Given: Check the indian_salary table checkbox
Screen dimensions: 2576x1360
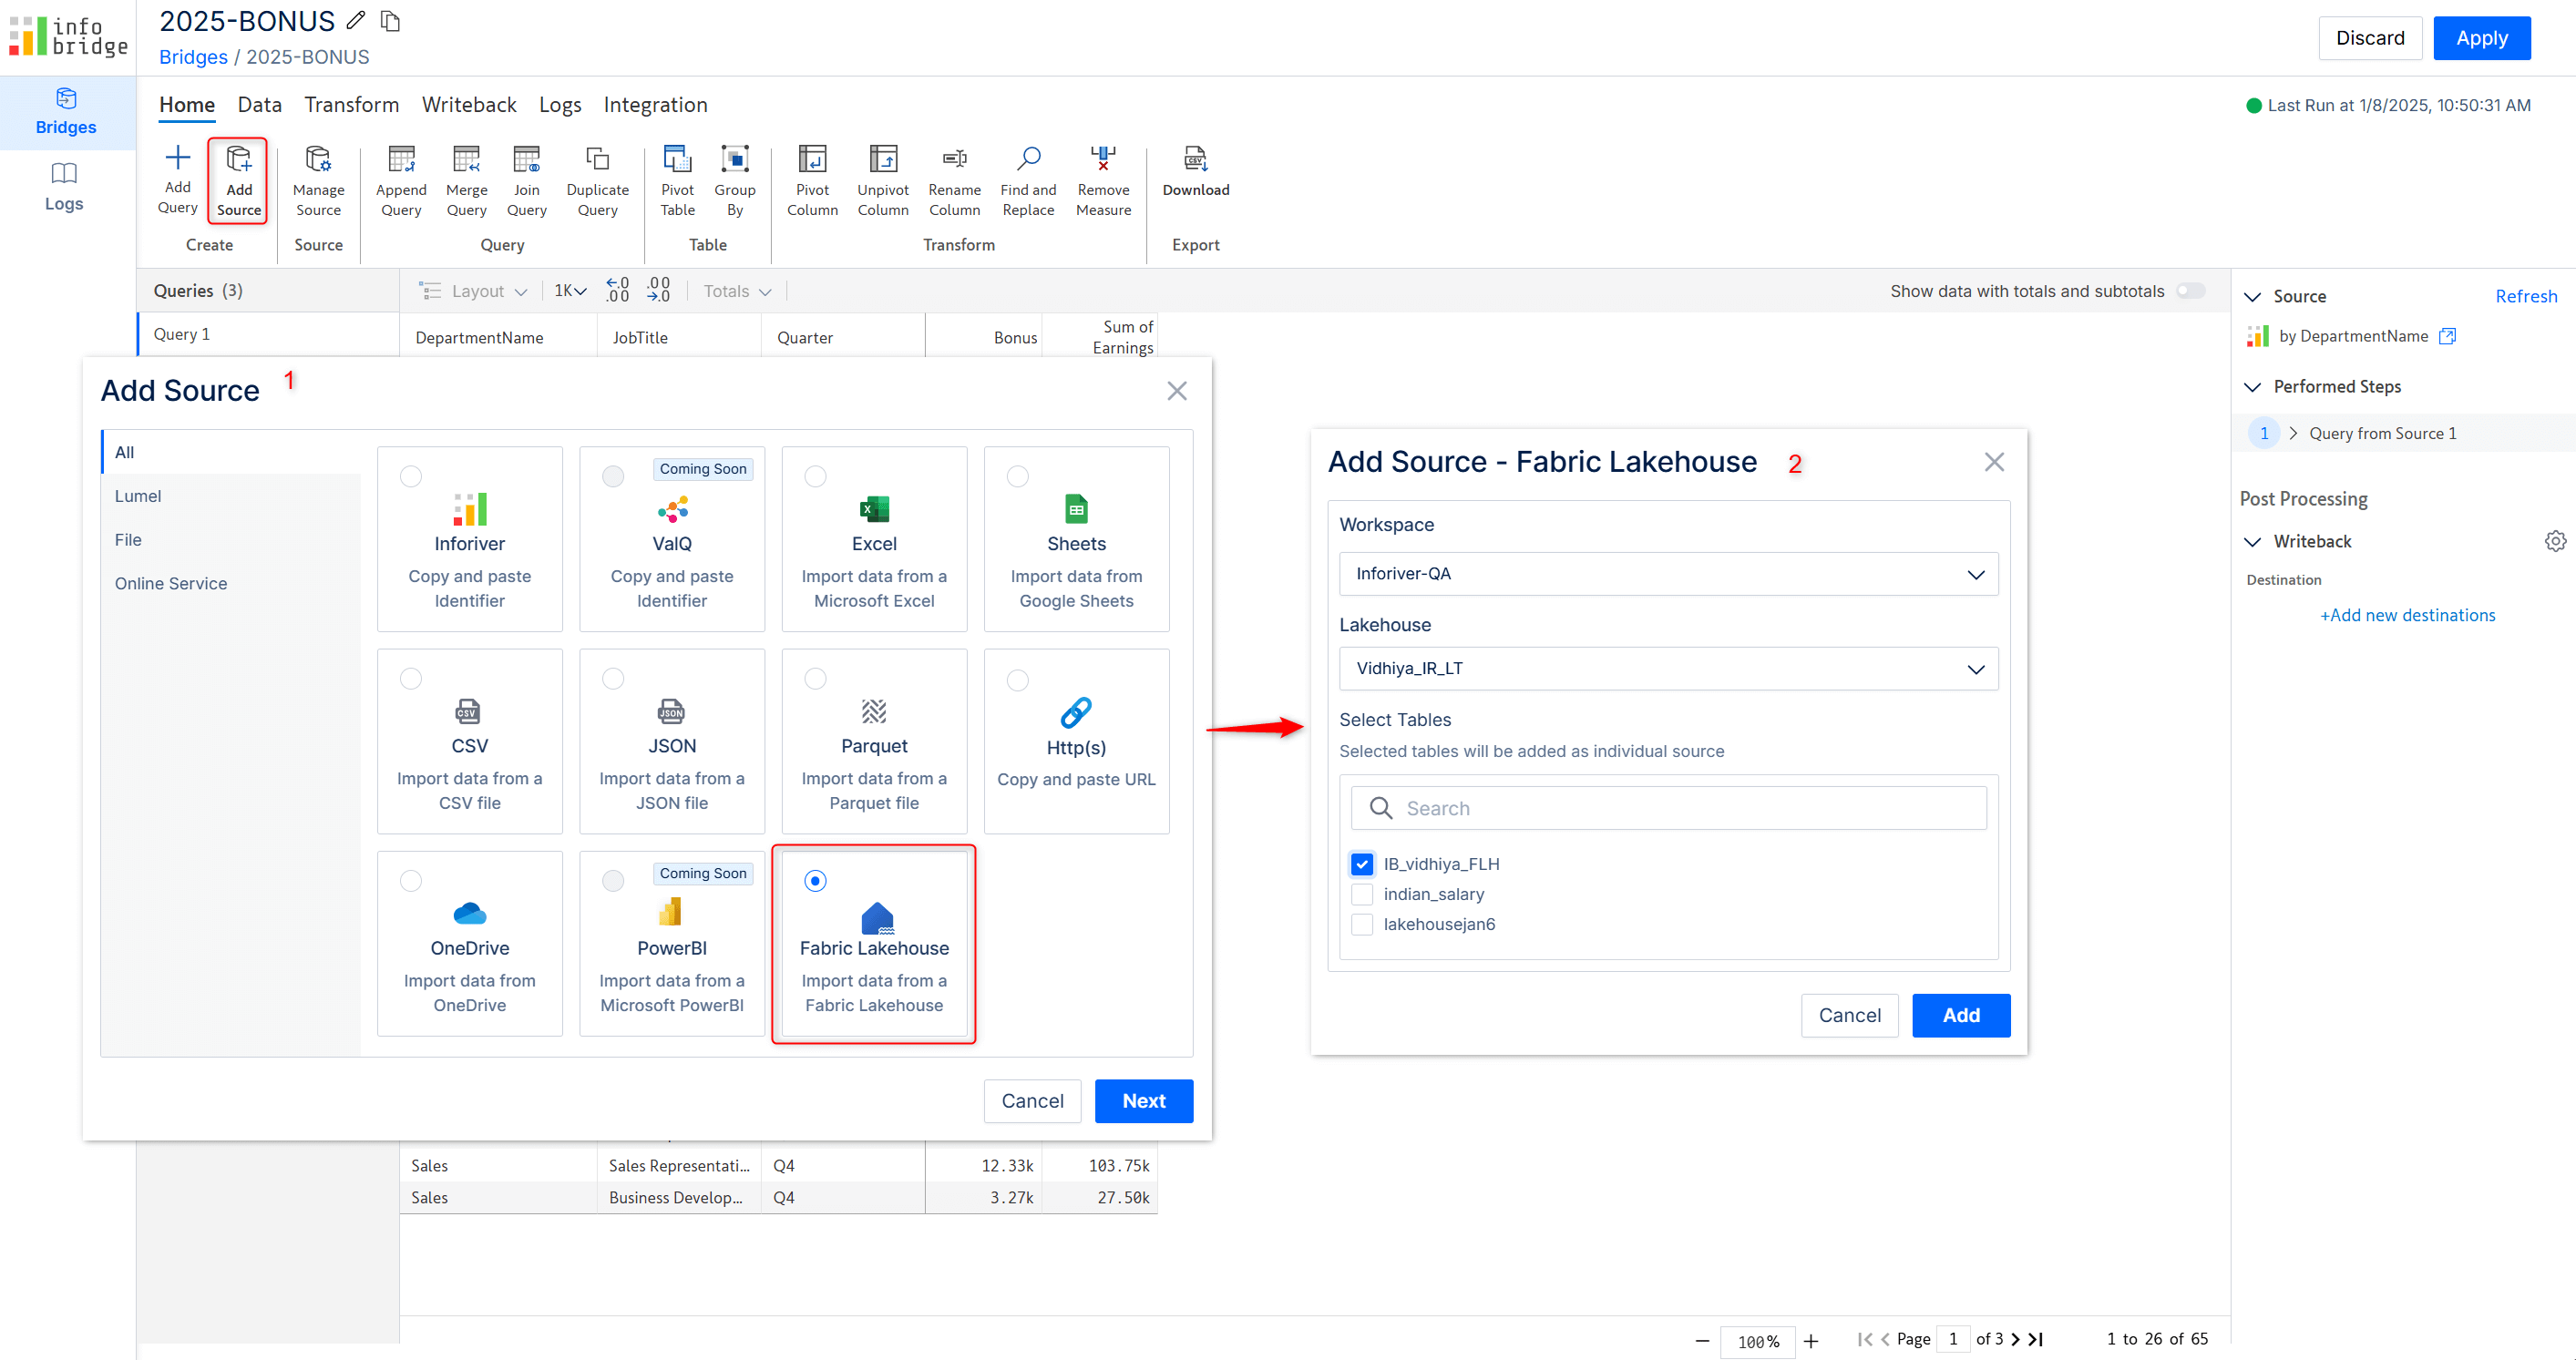Looking at the screenshot, I should pyautogui.click(x=1363, y=894).
